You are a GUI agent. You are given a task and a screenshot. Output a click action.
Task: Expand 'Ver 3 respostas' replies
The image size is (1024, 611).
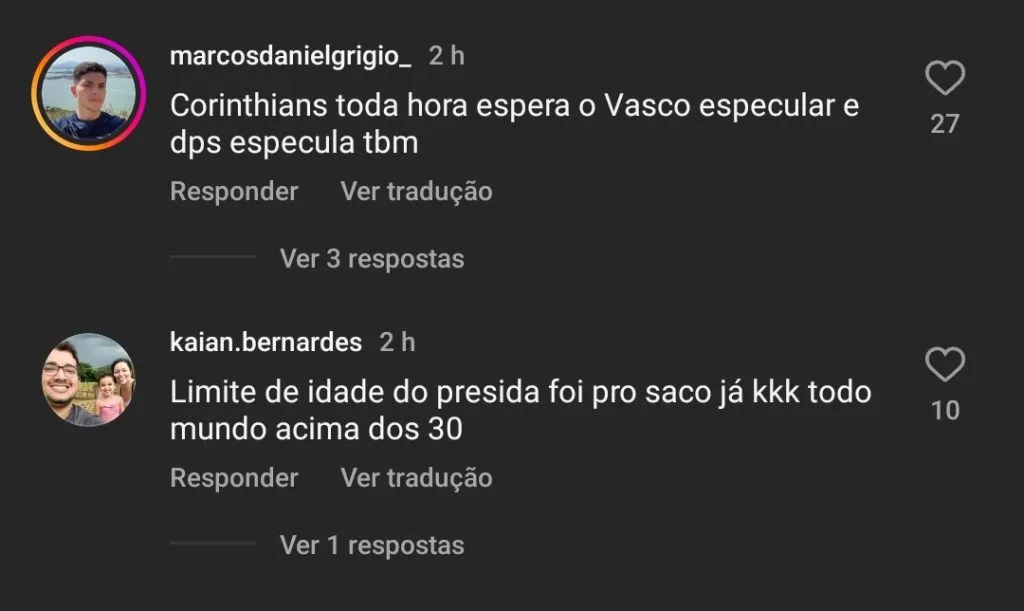point(372,258)
